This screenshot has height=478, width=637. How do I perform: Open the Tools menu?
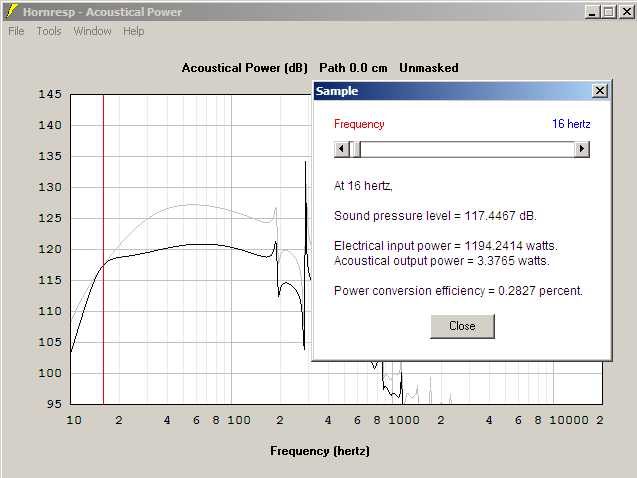[49, 31]
